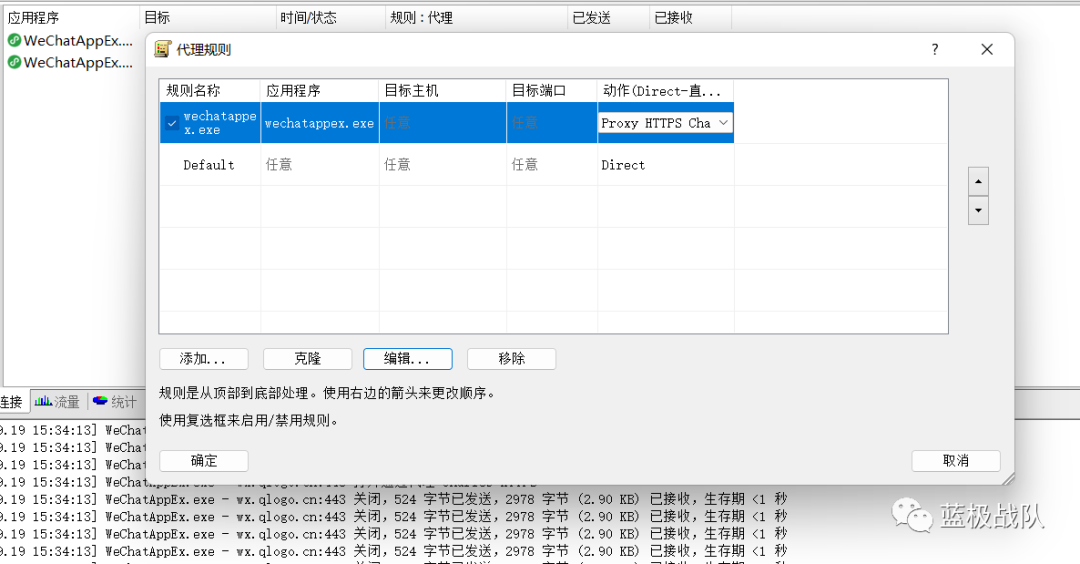Screen dimensions: 1080x564
Task: Click the help question mark in the dialog
Action: coord(935,50)
